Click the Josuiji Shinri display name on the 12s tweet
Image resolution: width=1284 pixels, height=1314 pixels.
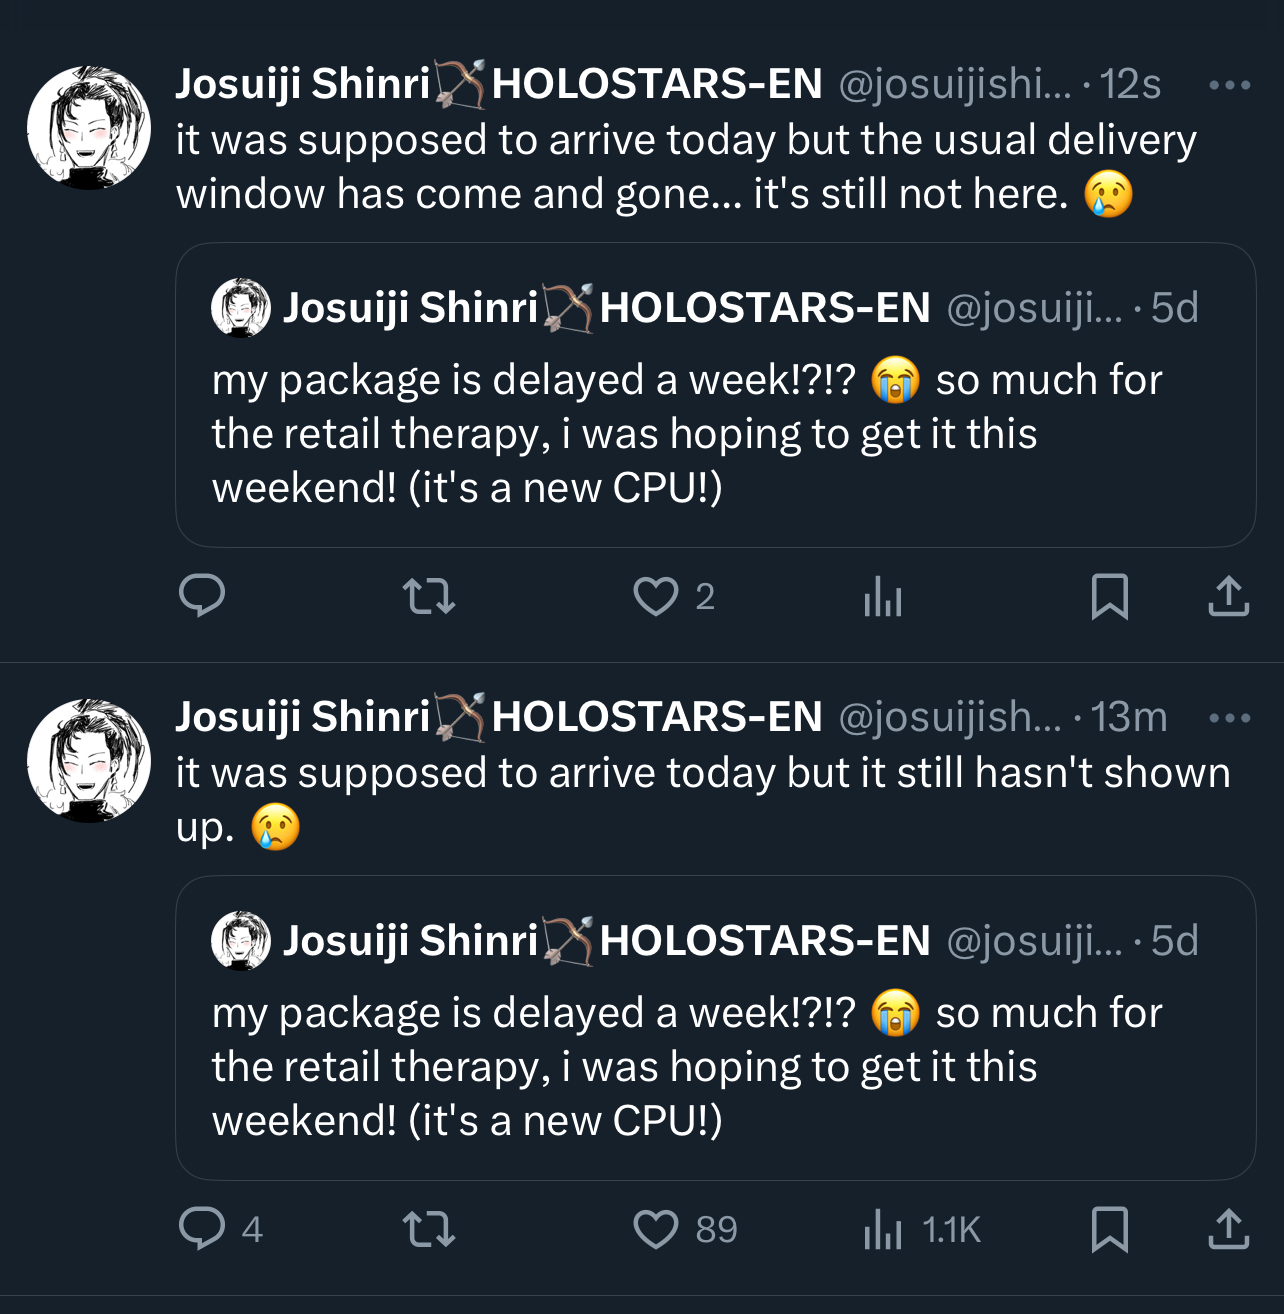click(x=302, y=84)
